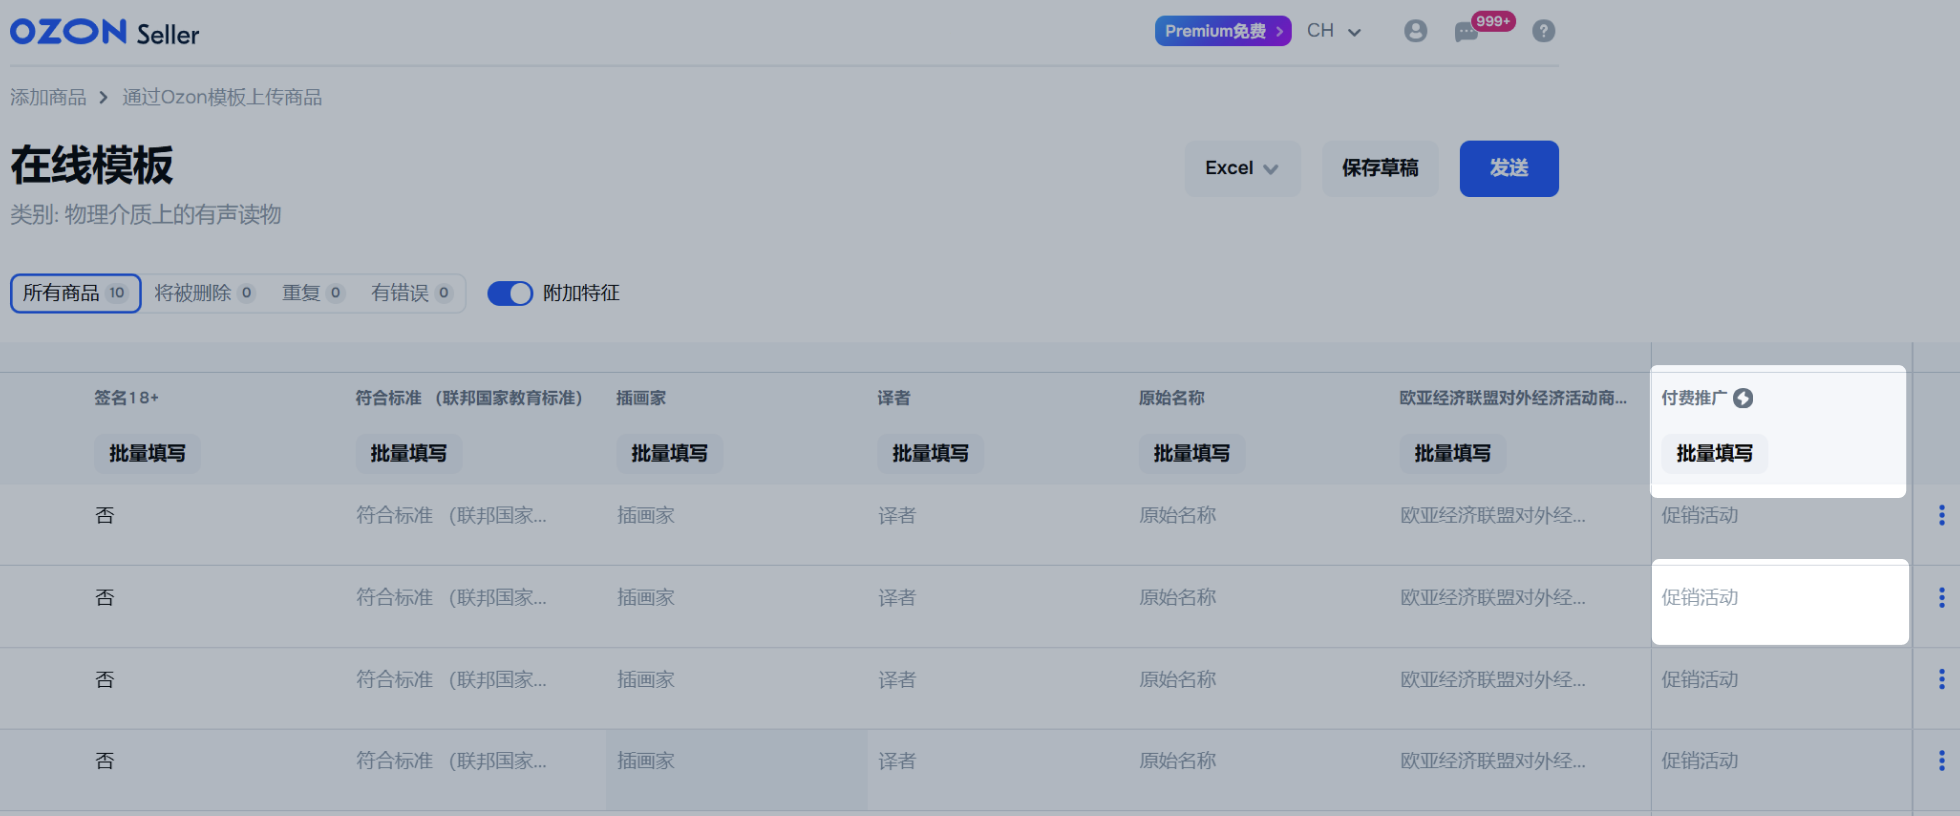
Task: Open the three-dot menu for the fourth row
Action: [1941, 761]
